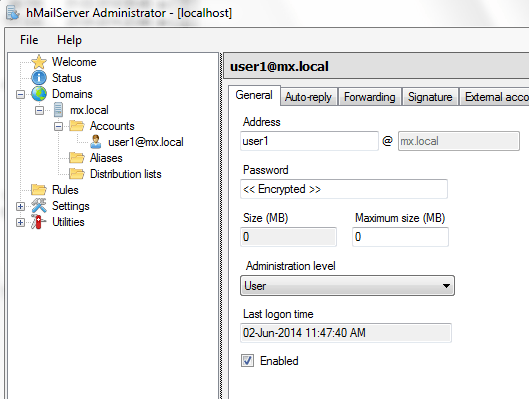
Task: Select the Utilities tree label
Action: [x=68, y=222]
